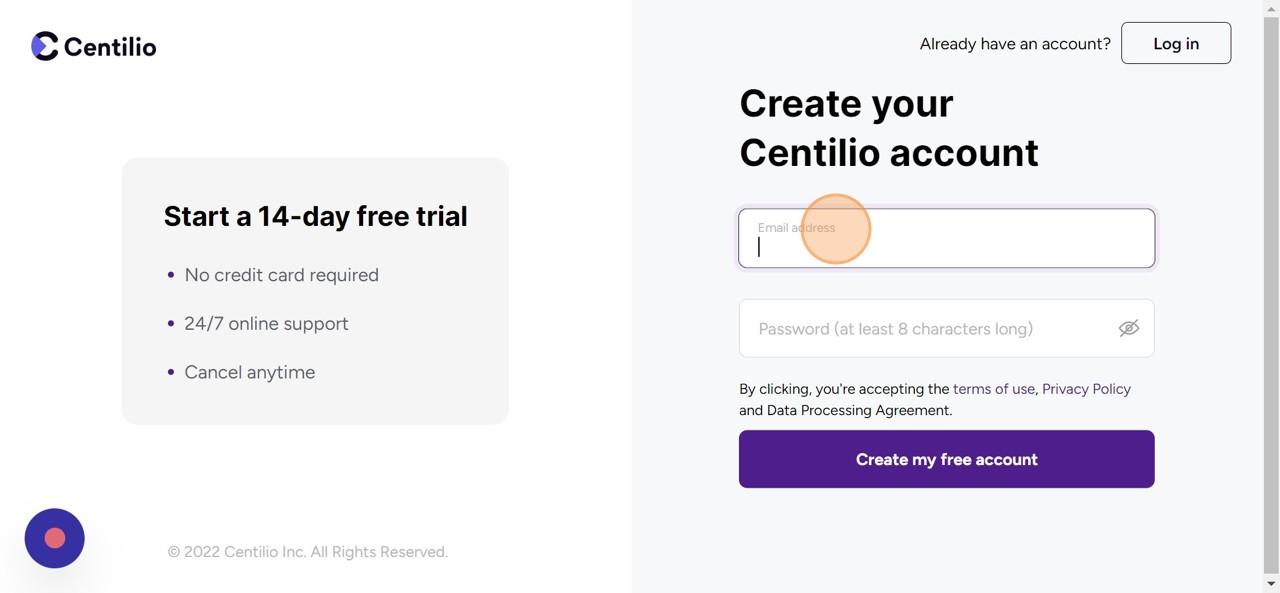Click the 'Cancel anytime' bullet

[x=249, y=372]
